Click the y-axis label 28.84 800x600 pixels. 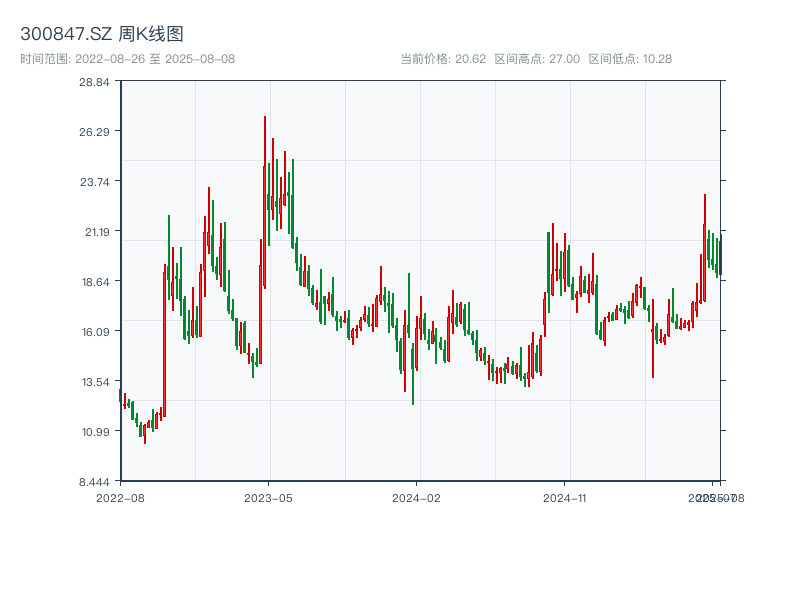point(94,82)
